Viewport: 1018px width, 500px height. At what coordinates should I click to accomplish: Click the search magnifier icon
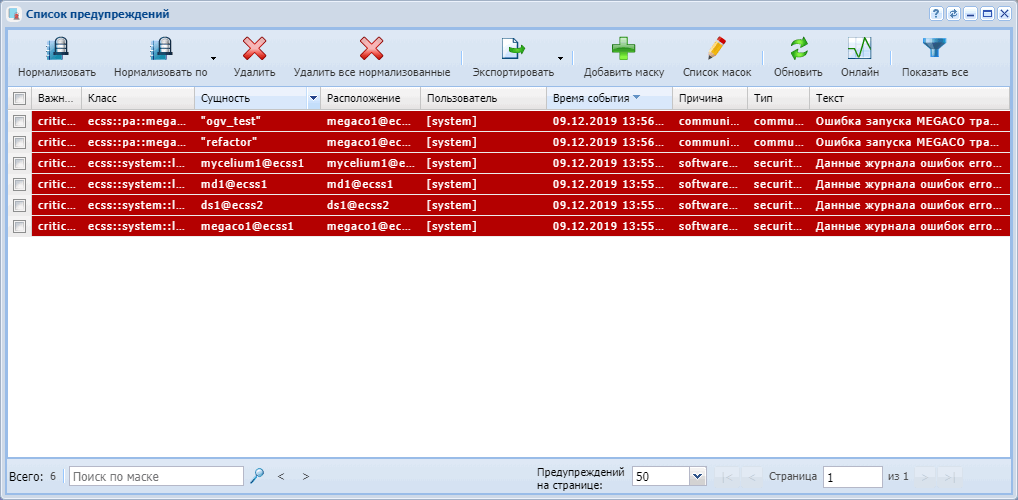tap(257, 476)
